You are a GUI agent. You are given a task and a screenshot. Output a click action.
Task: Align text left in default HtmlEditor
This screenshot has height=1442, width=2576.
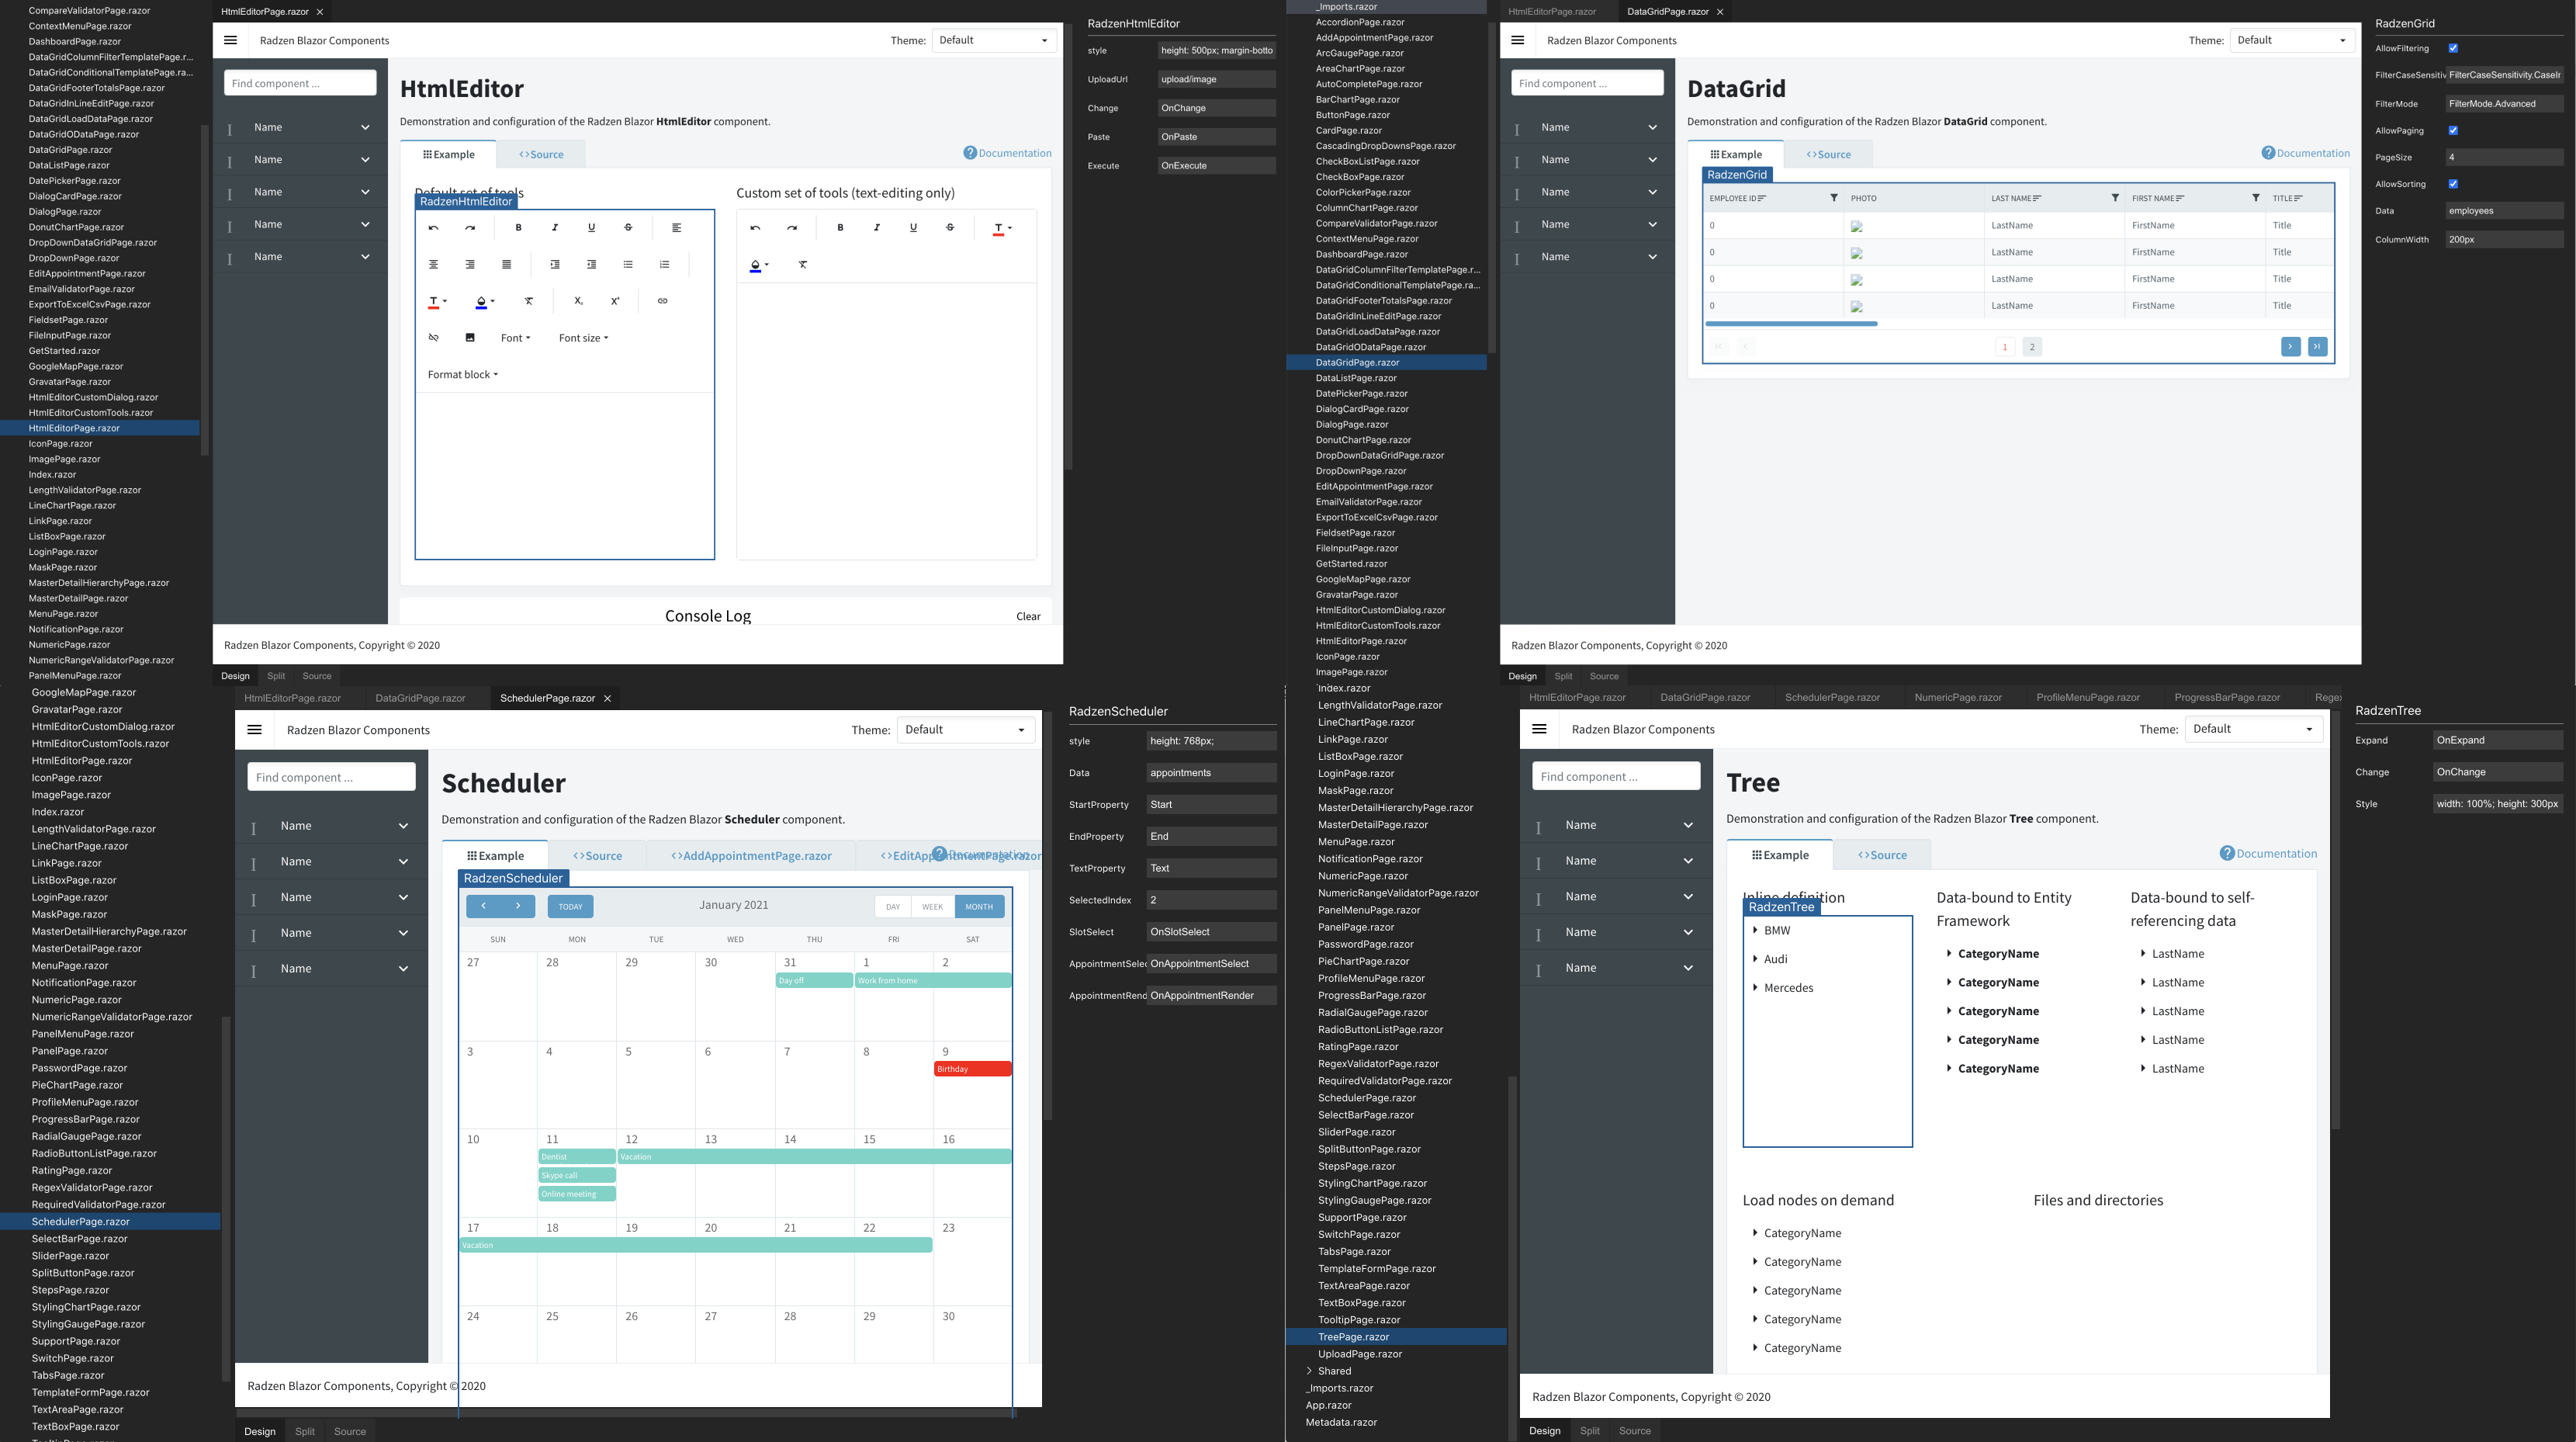tap(676, 228)
